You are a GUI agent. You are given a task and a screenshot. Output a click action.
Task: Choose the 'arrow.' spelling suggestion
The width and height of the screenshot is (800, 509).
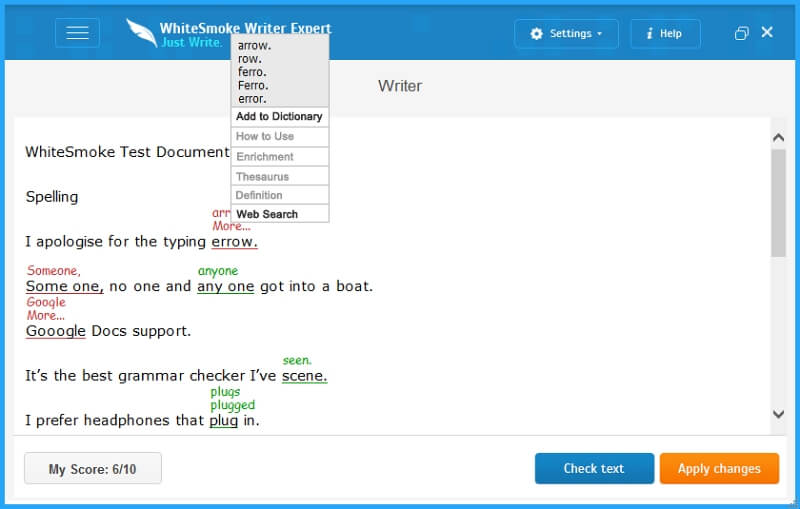254,45
